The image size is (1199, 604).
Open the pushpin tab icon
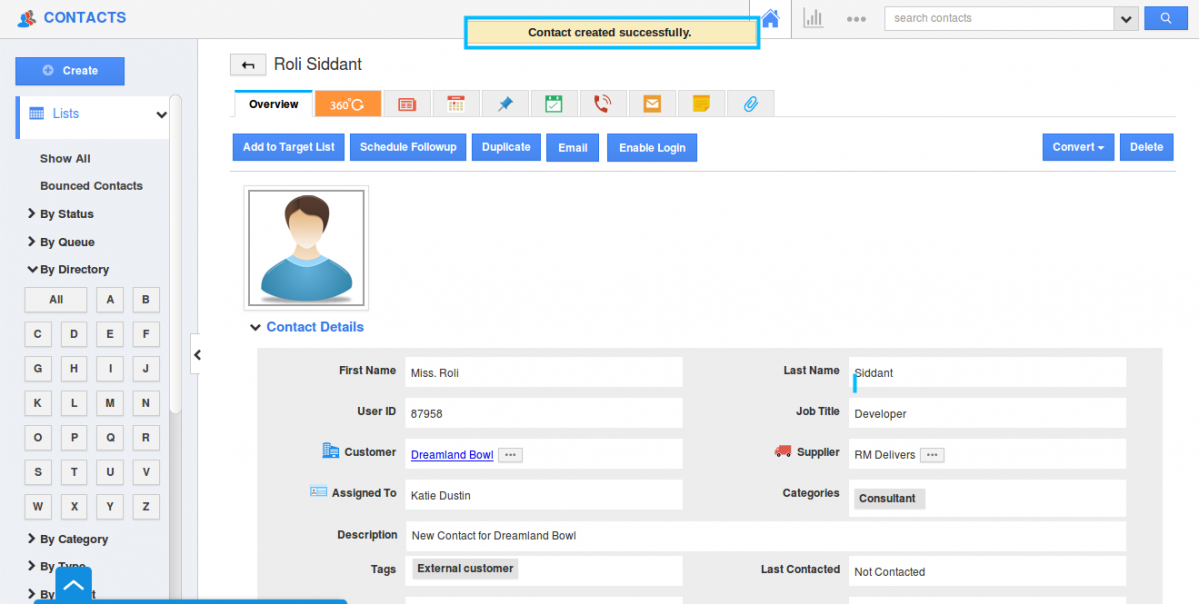[505, 104]
